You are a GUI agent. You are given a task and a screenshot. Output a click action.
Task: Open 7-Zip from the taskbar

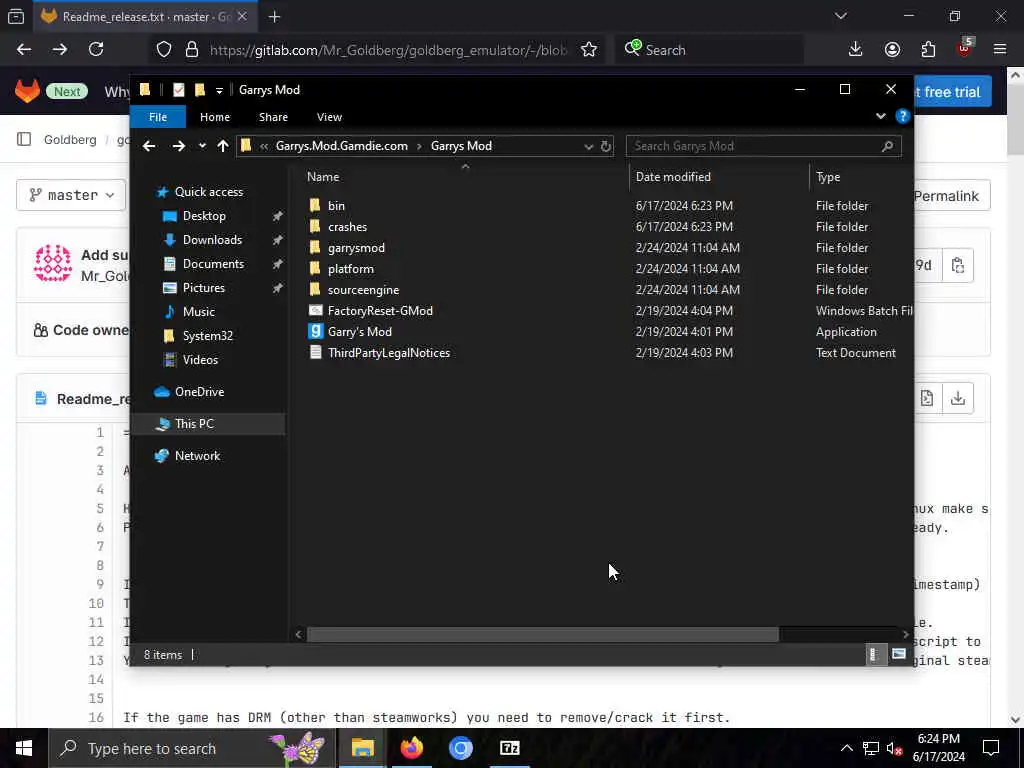point(509,748)
